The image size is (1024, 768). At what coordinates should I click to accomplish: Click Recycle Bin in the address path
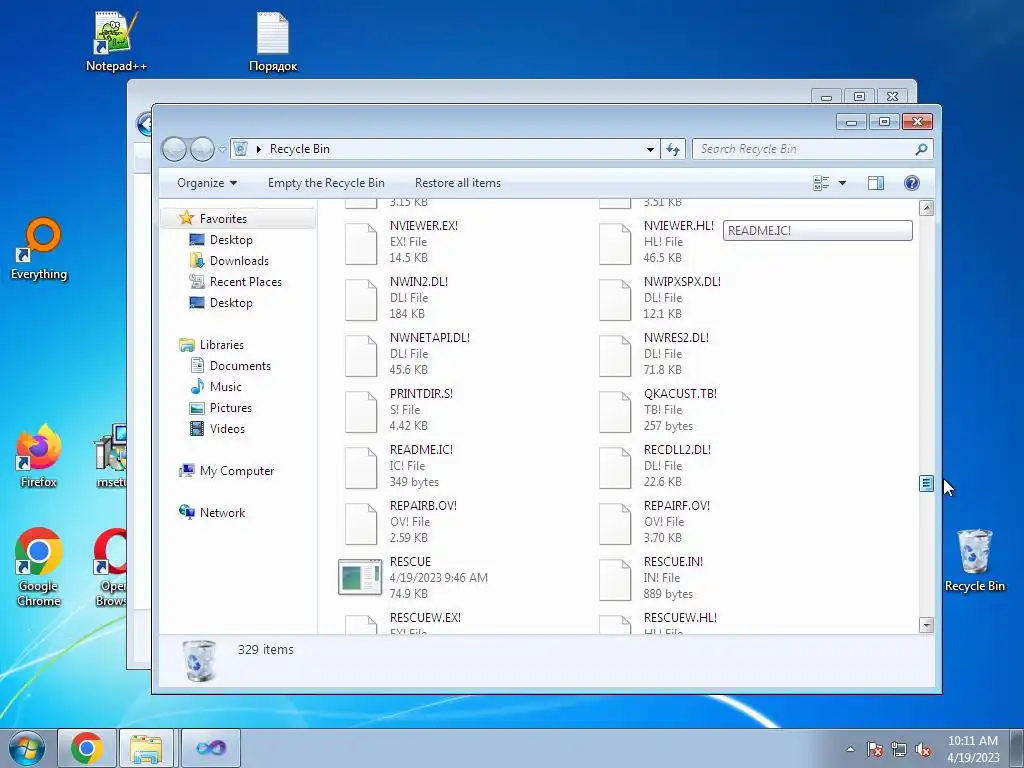tap(300, 149)
